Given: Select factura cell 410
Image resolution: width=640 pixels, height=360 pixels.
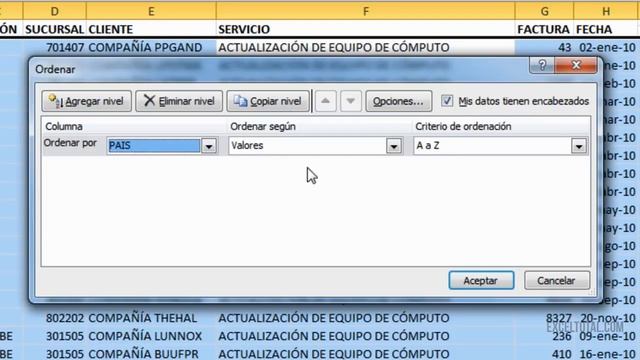Looking at the screenshot, I should pyautogui.click(x=544, y=353).
